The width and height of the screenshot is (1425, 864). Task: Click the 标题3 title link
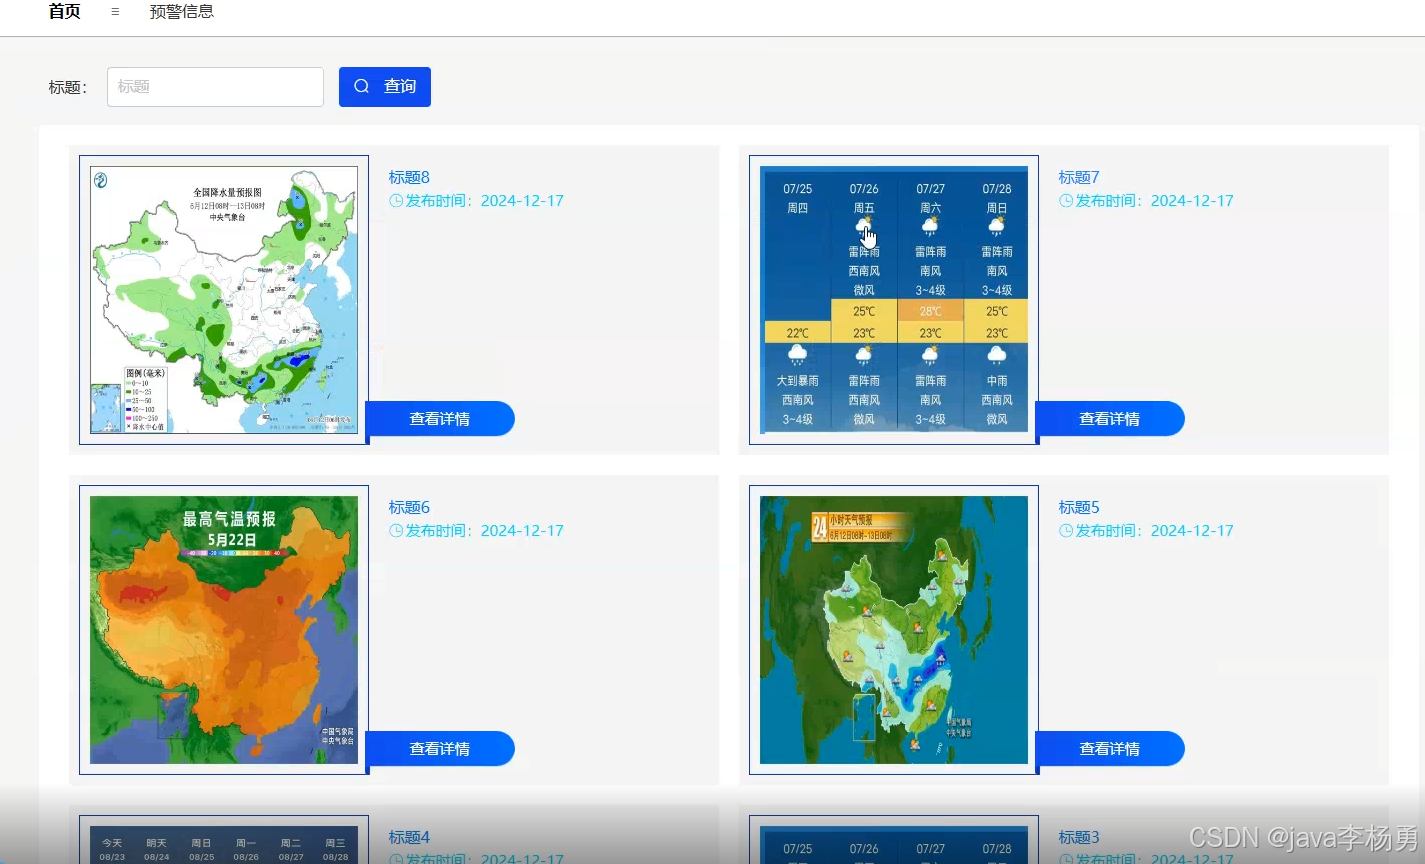tap(1079, 837)
